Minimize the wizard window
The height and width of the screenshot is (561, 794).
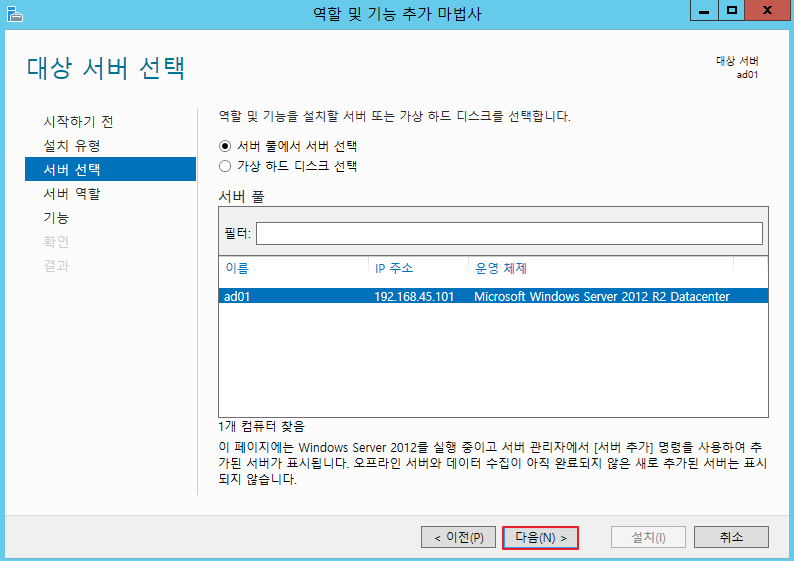(704, 11)
